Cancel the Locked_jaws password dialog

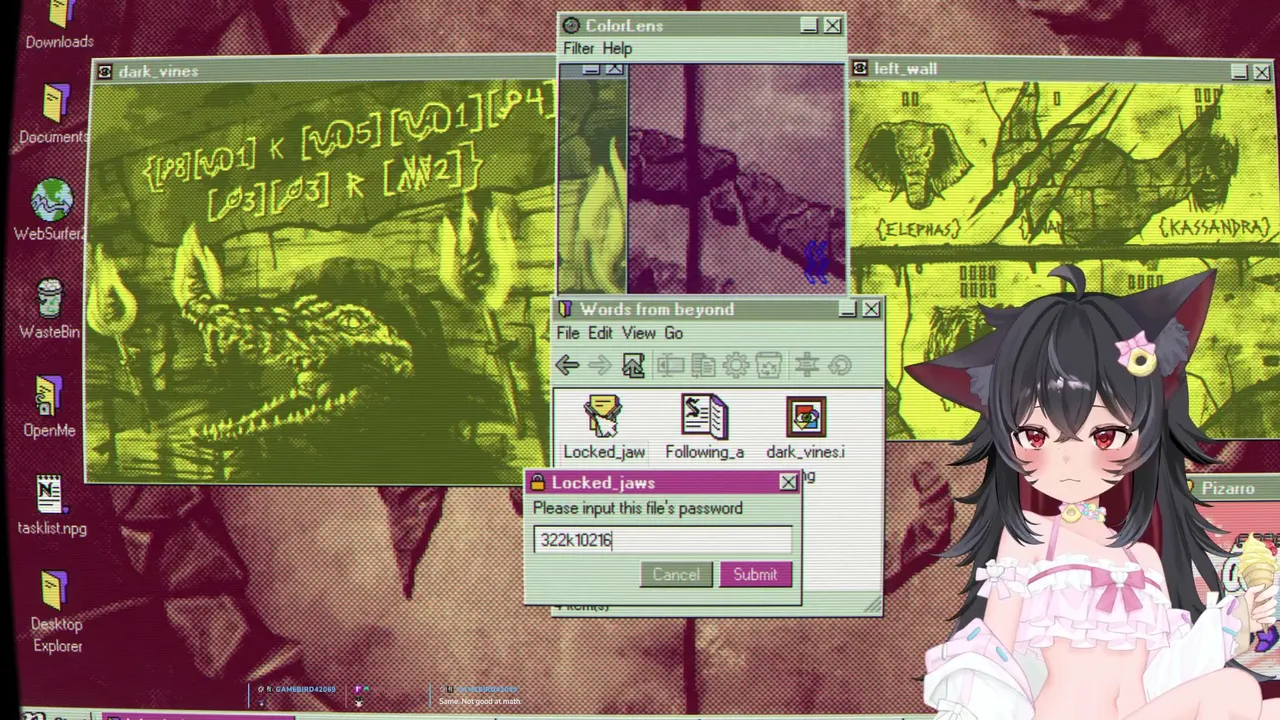click(676, 574)
